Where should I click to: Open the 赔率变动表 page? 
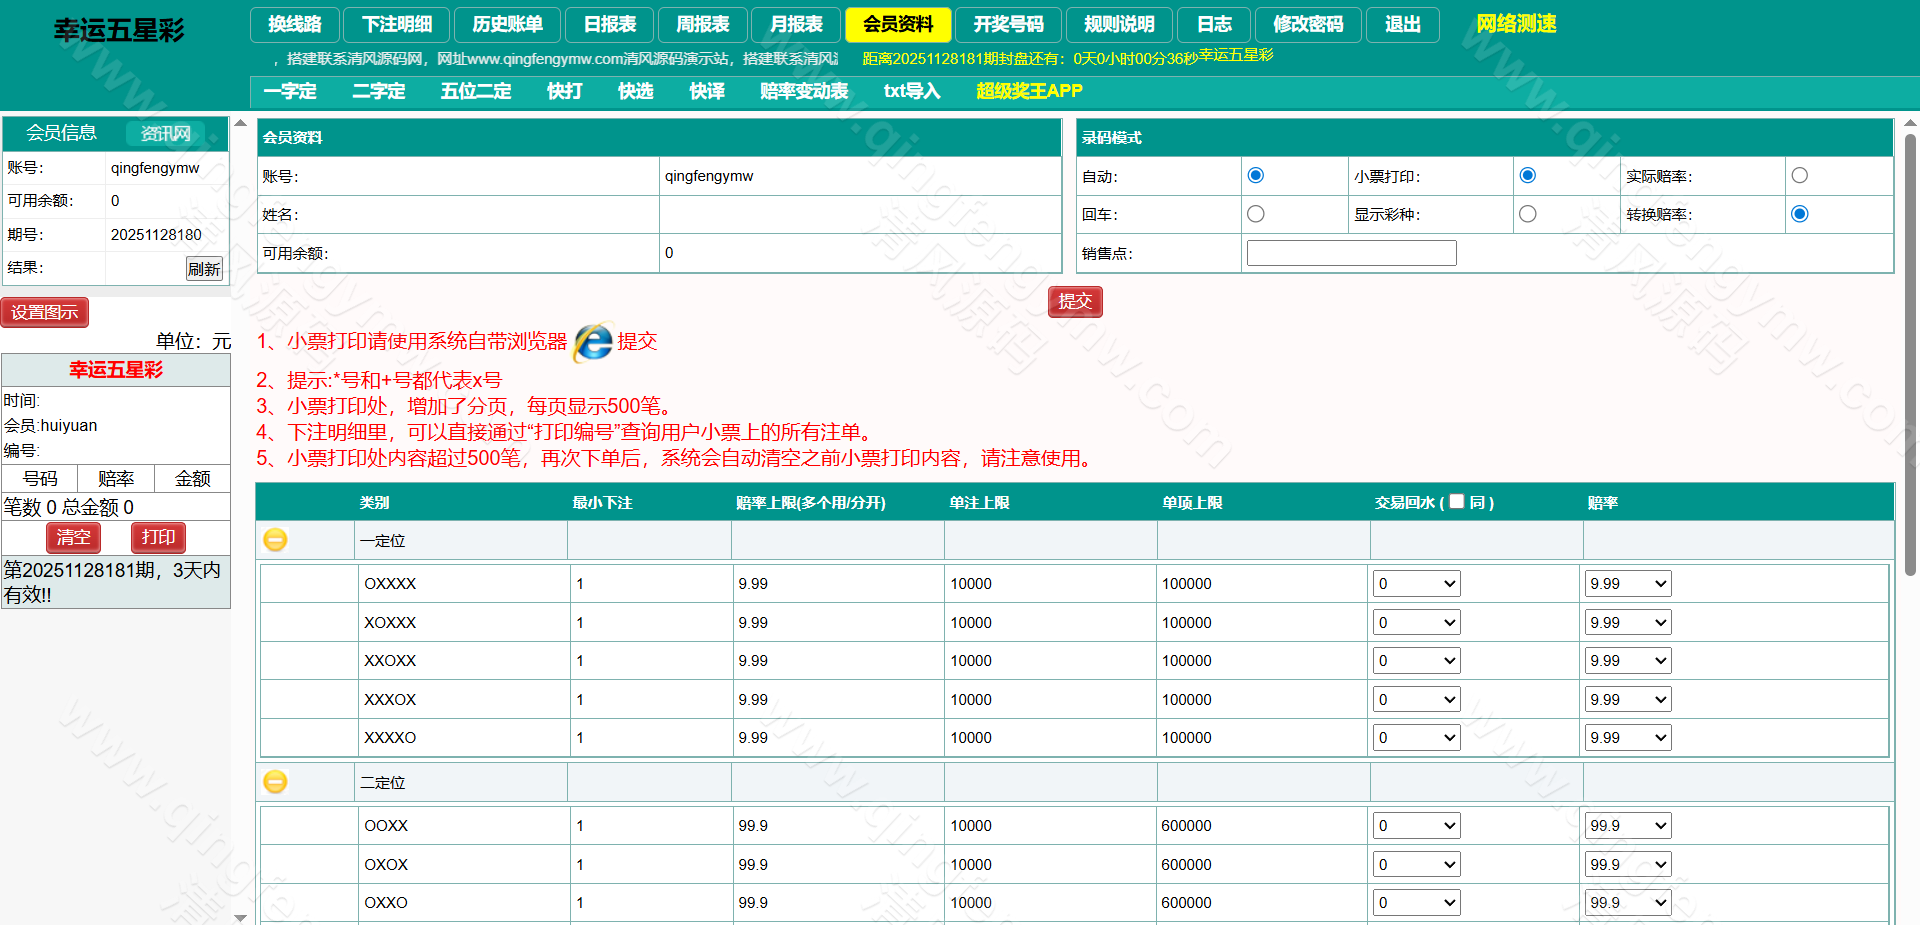tap(803, 91)
